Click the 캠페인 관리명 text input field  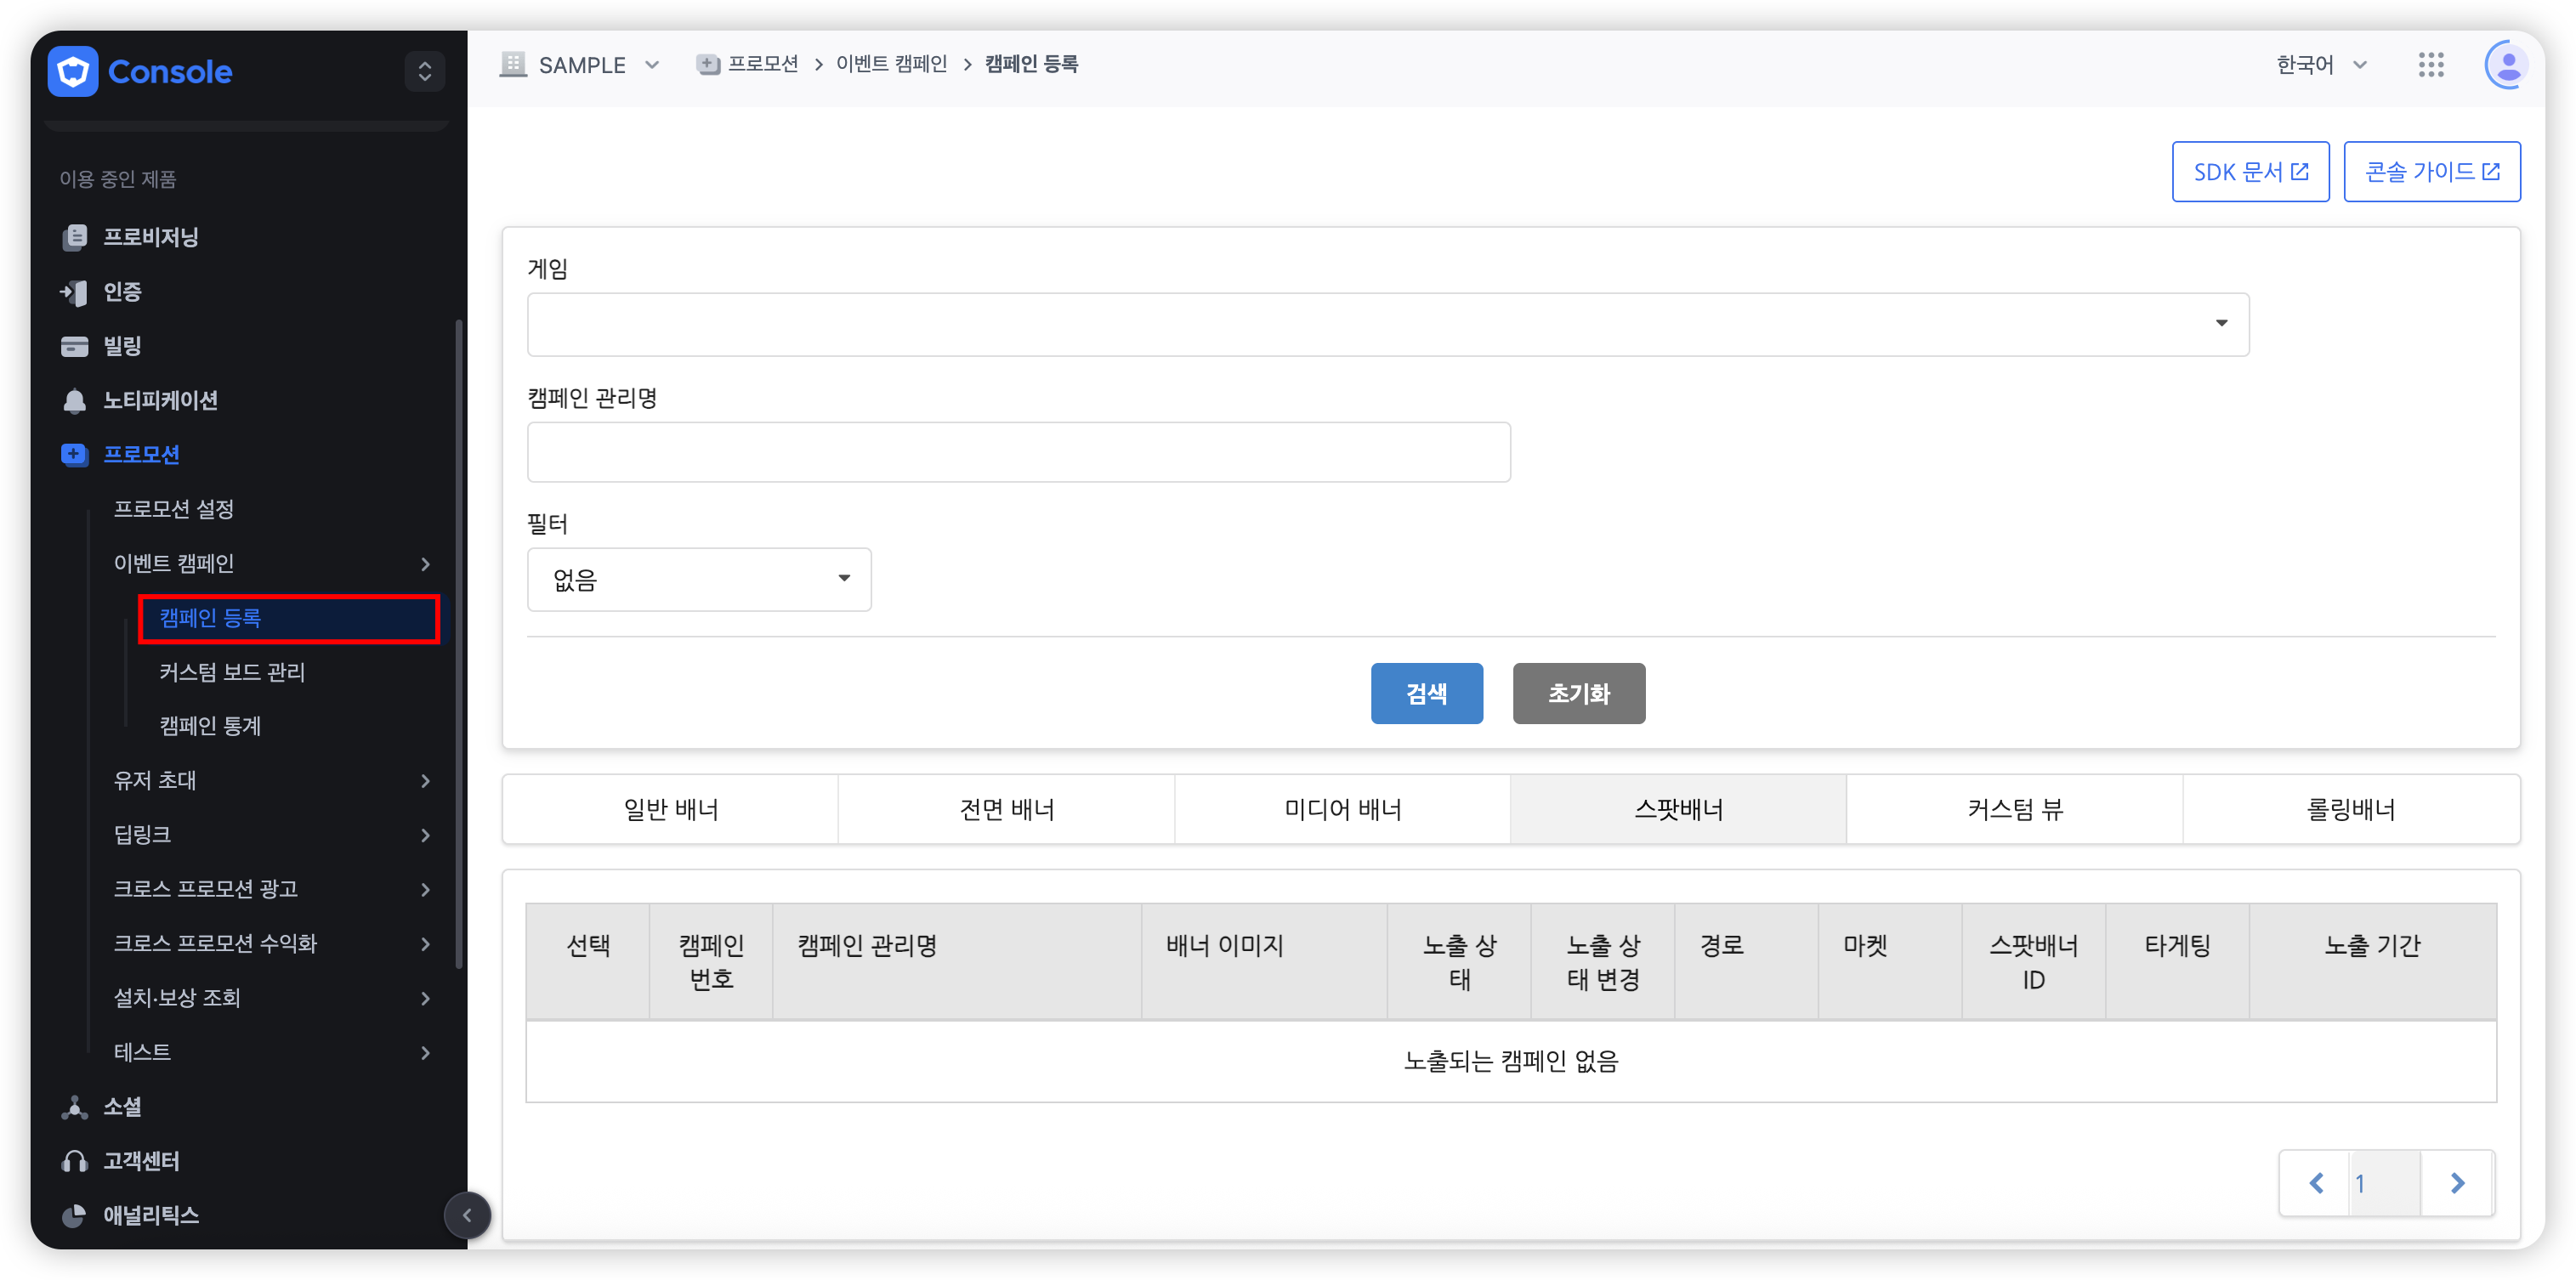coord(1018,452)
